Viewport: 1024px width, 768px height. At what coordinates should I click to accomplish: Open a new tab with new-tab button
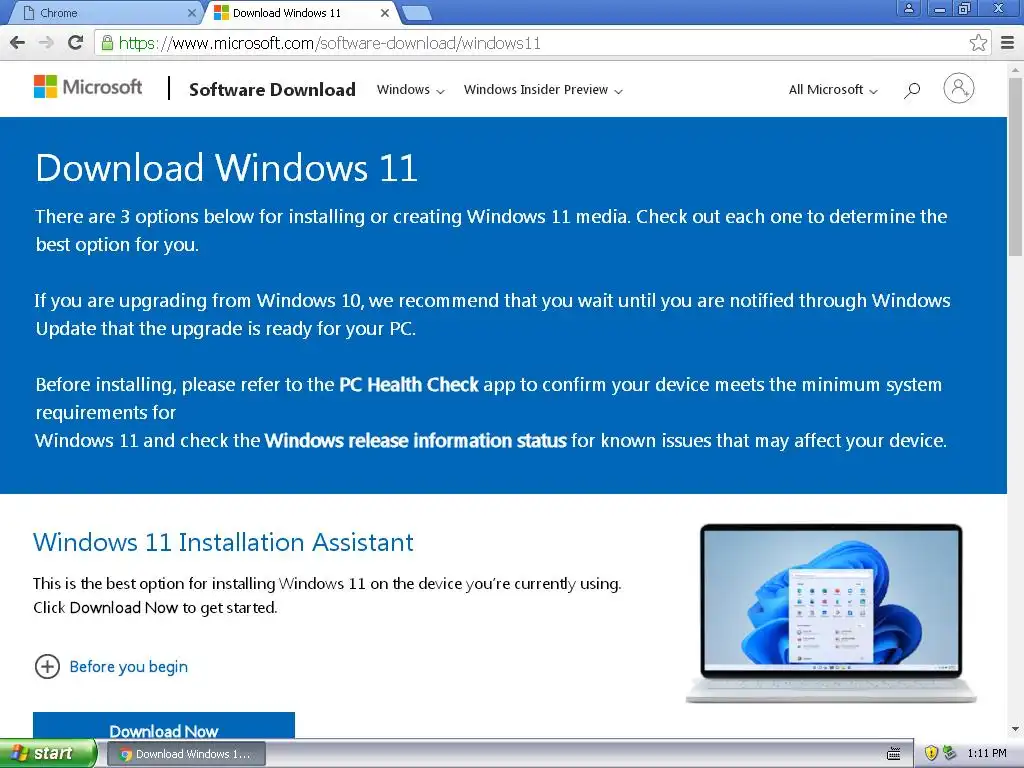coord(416,13)
